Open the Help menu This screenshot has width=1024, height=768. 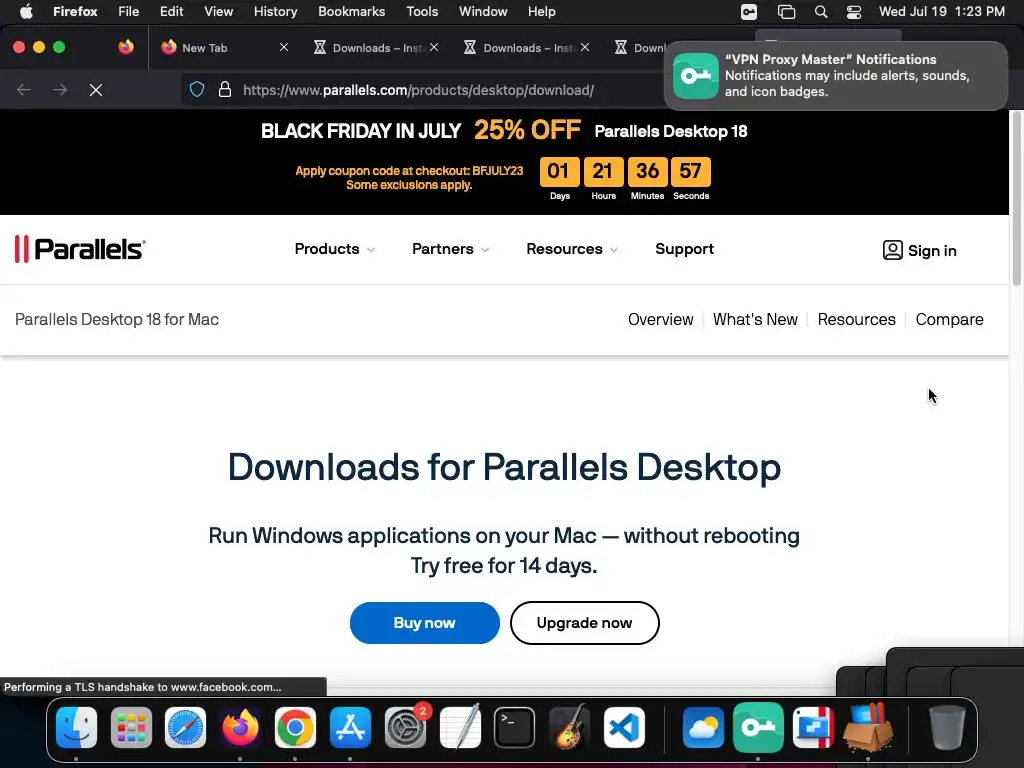click(x=541, y=12)
